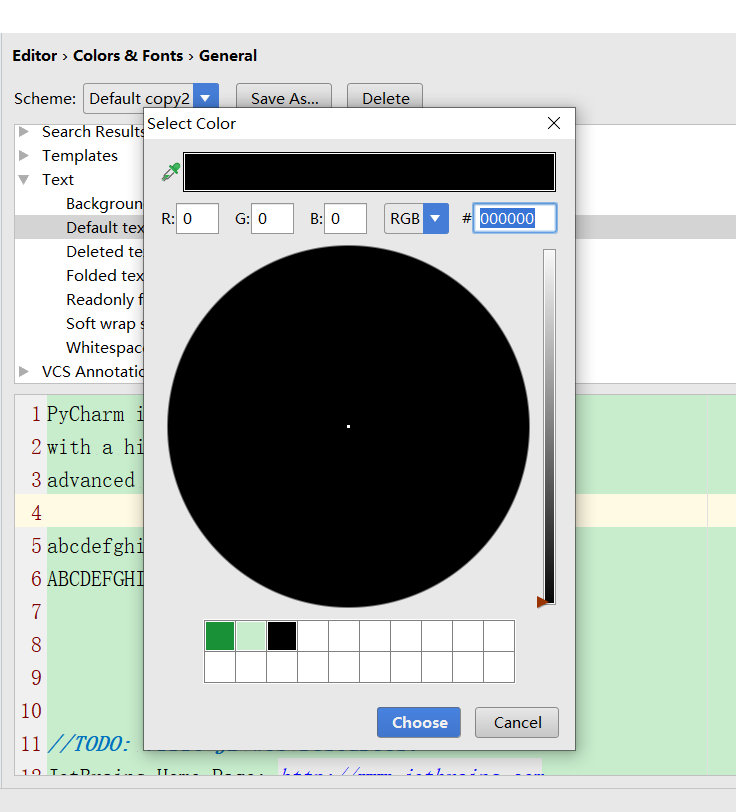Close the Select Color dialog
The height and width of the screenshot is (812, 736).
tap(554, 123)
